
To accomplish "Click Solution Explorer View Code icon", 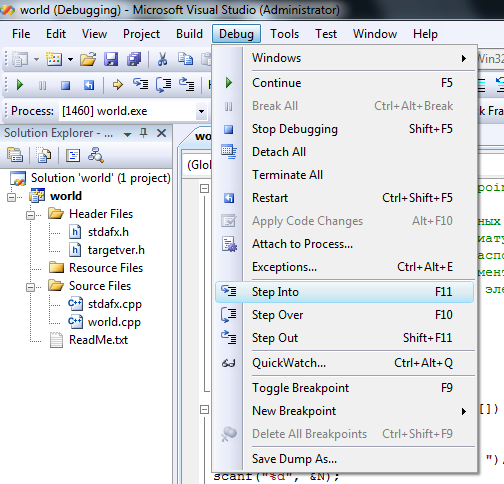I will [73, 155].
